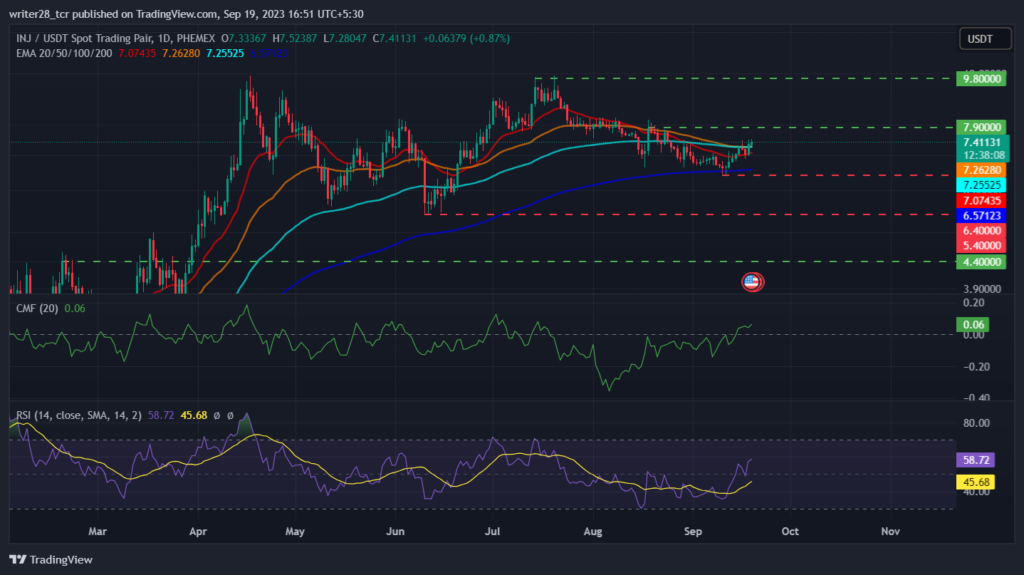Click the TradingView logo at bottom left

click(51, 560)
